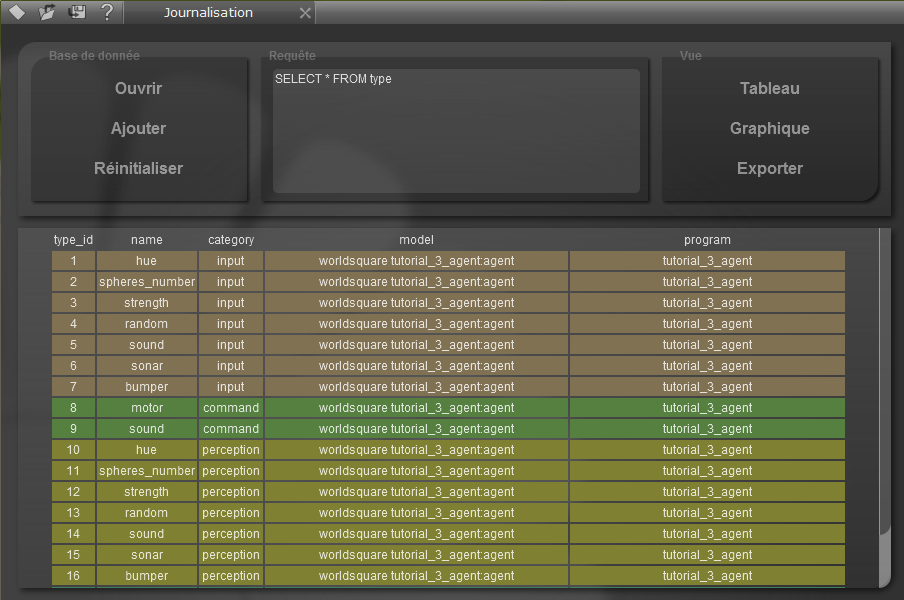The height and width of the screenshot is (600, 904).
Task: Select the 'hue' cell in row 1
Action: (x=146, y=261)
